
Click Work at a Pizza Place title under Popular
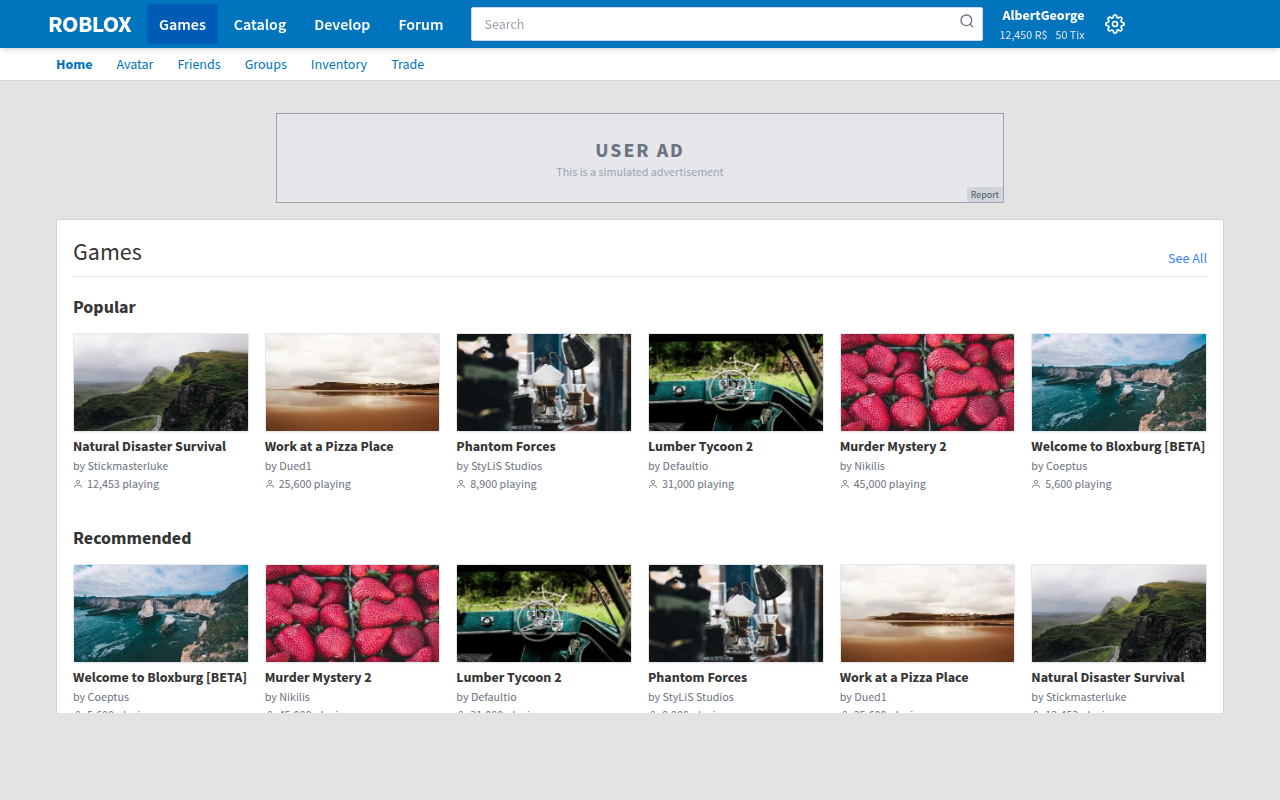(x=329, y=446)
